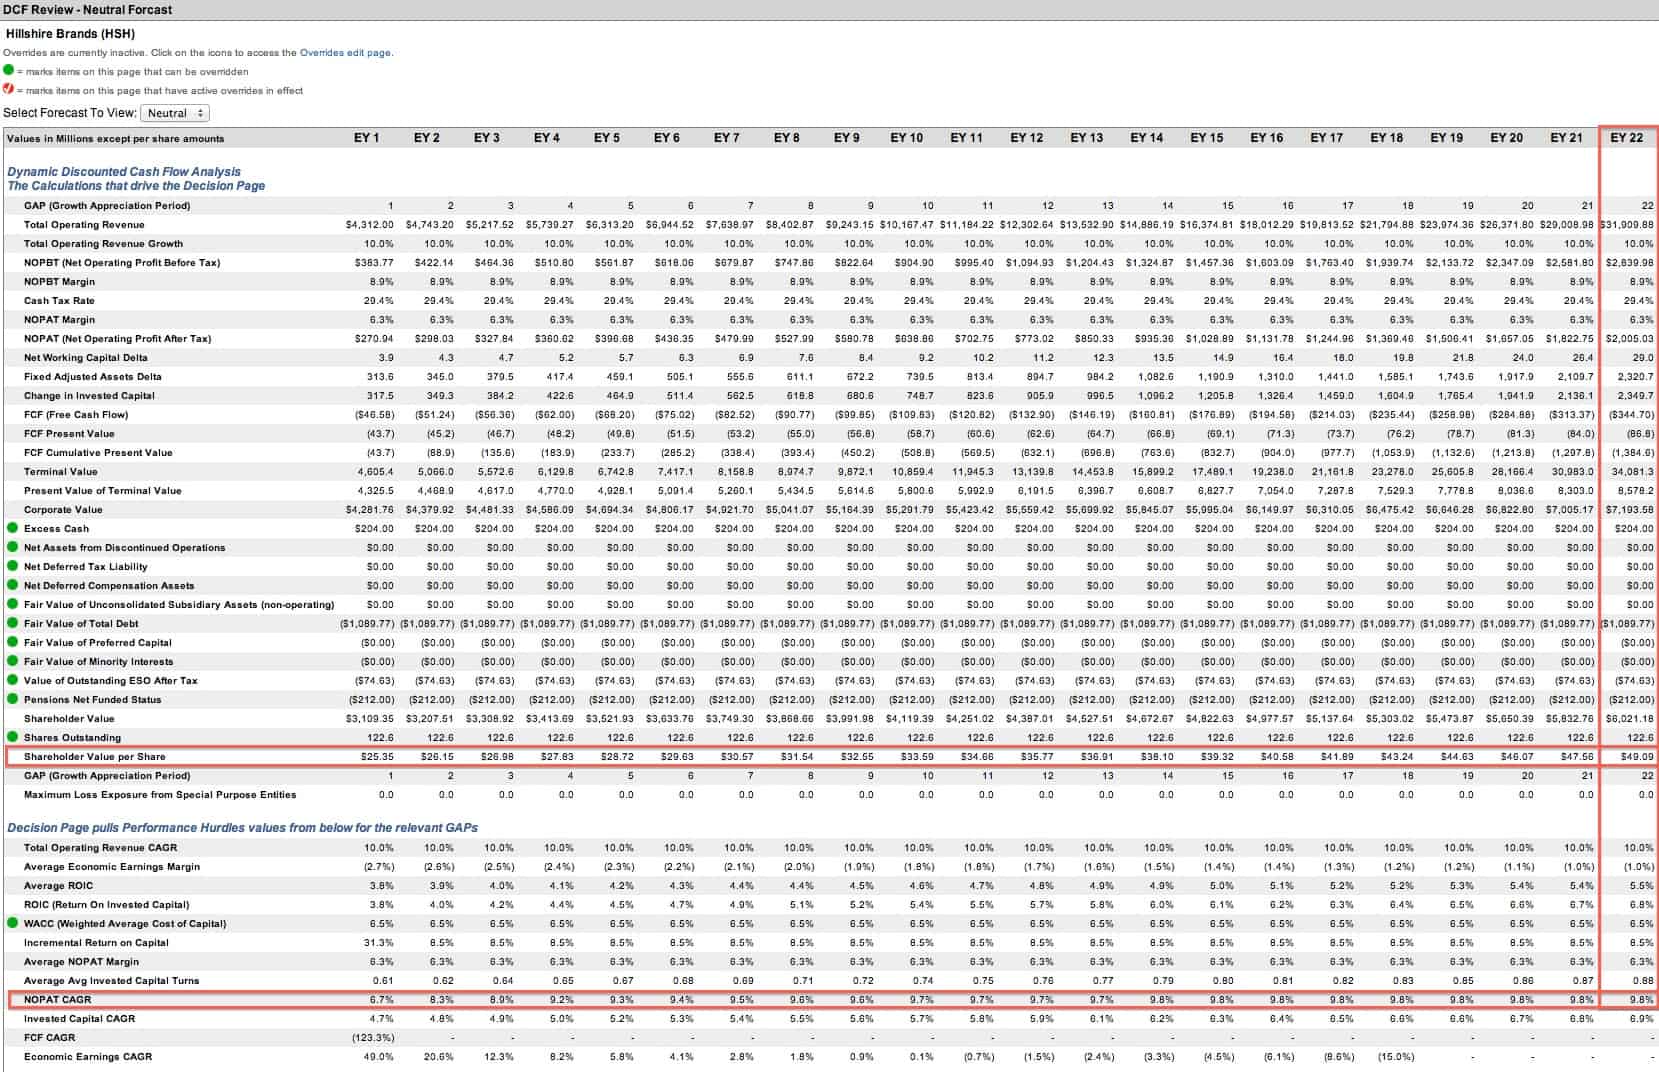Viewport: 1659px width, 1072px height.
Task: Select the FCF (Free Cash Flow) row label
Action: click(x=76, y=415)
